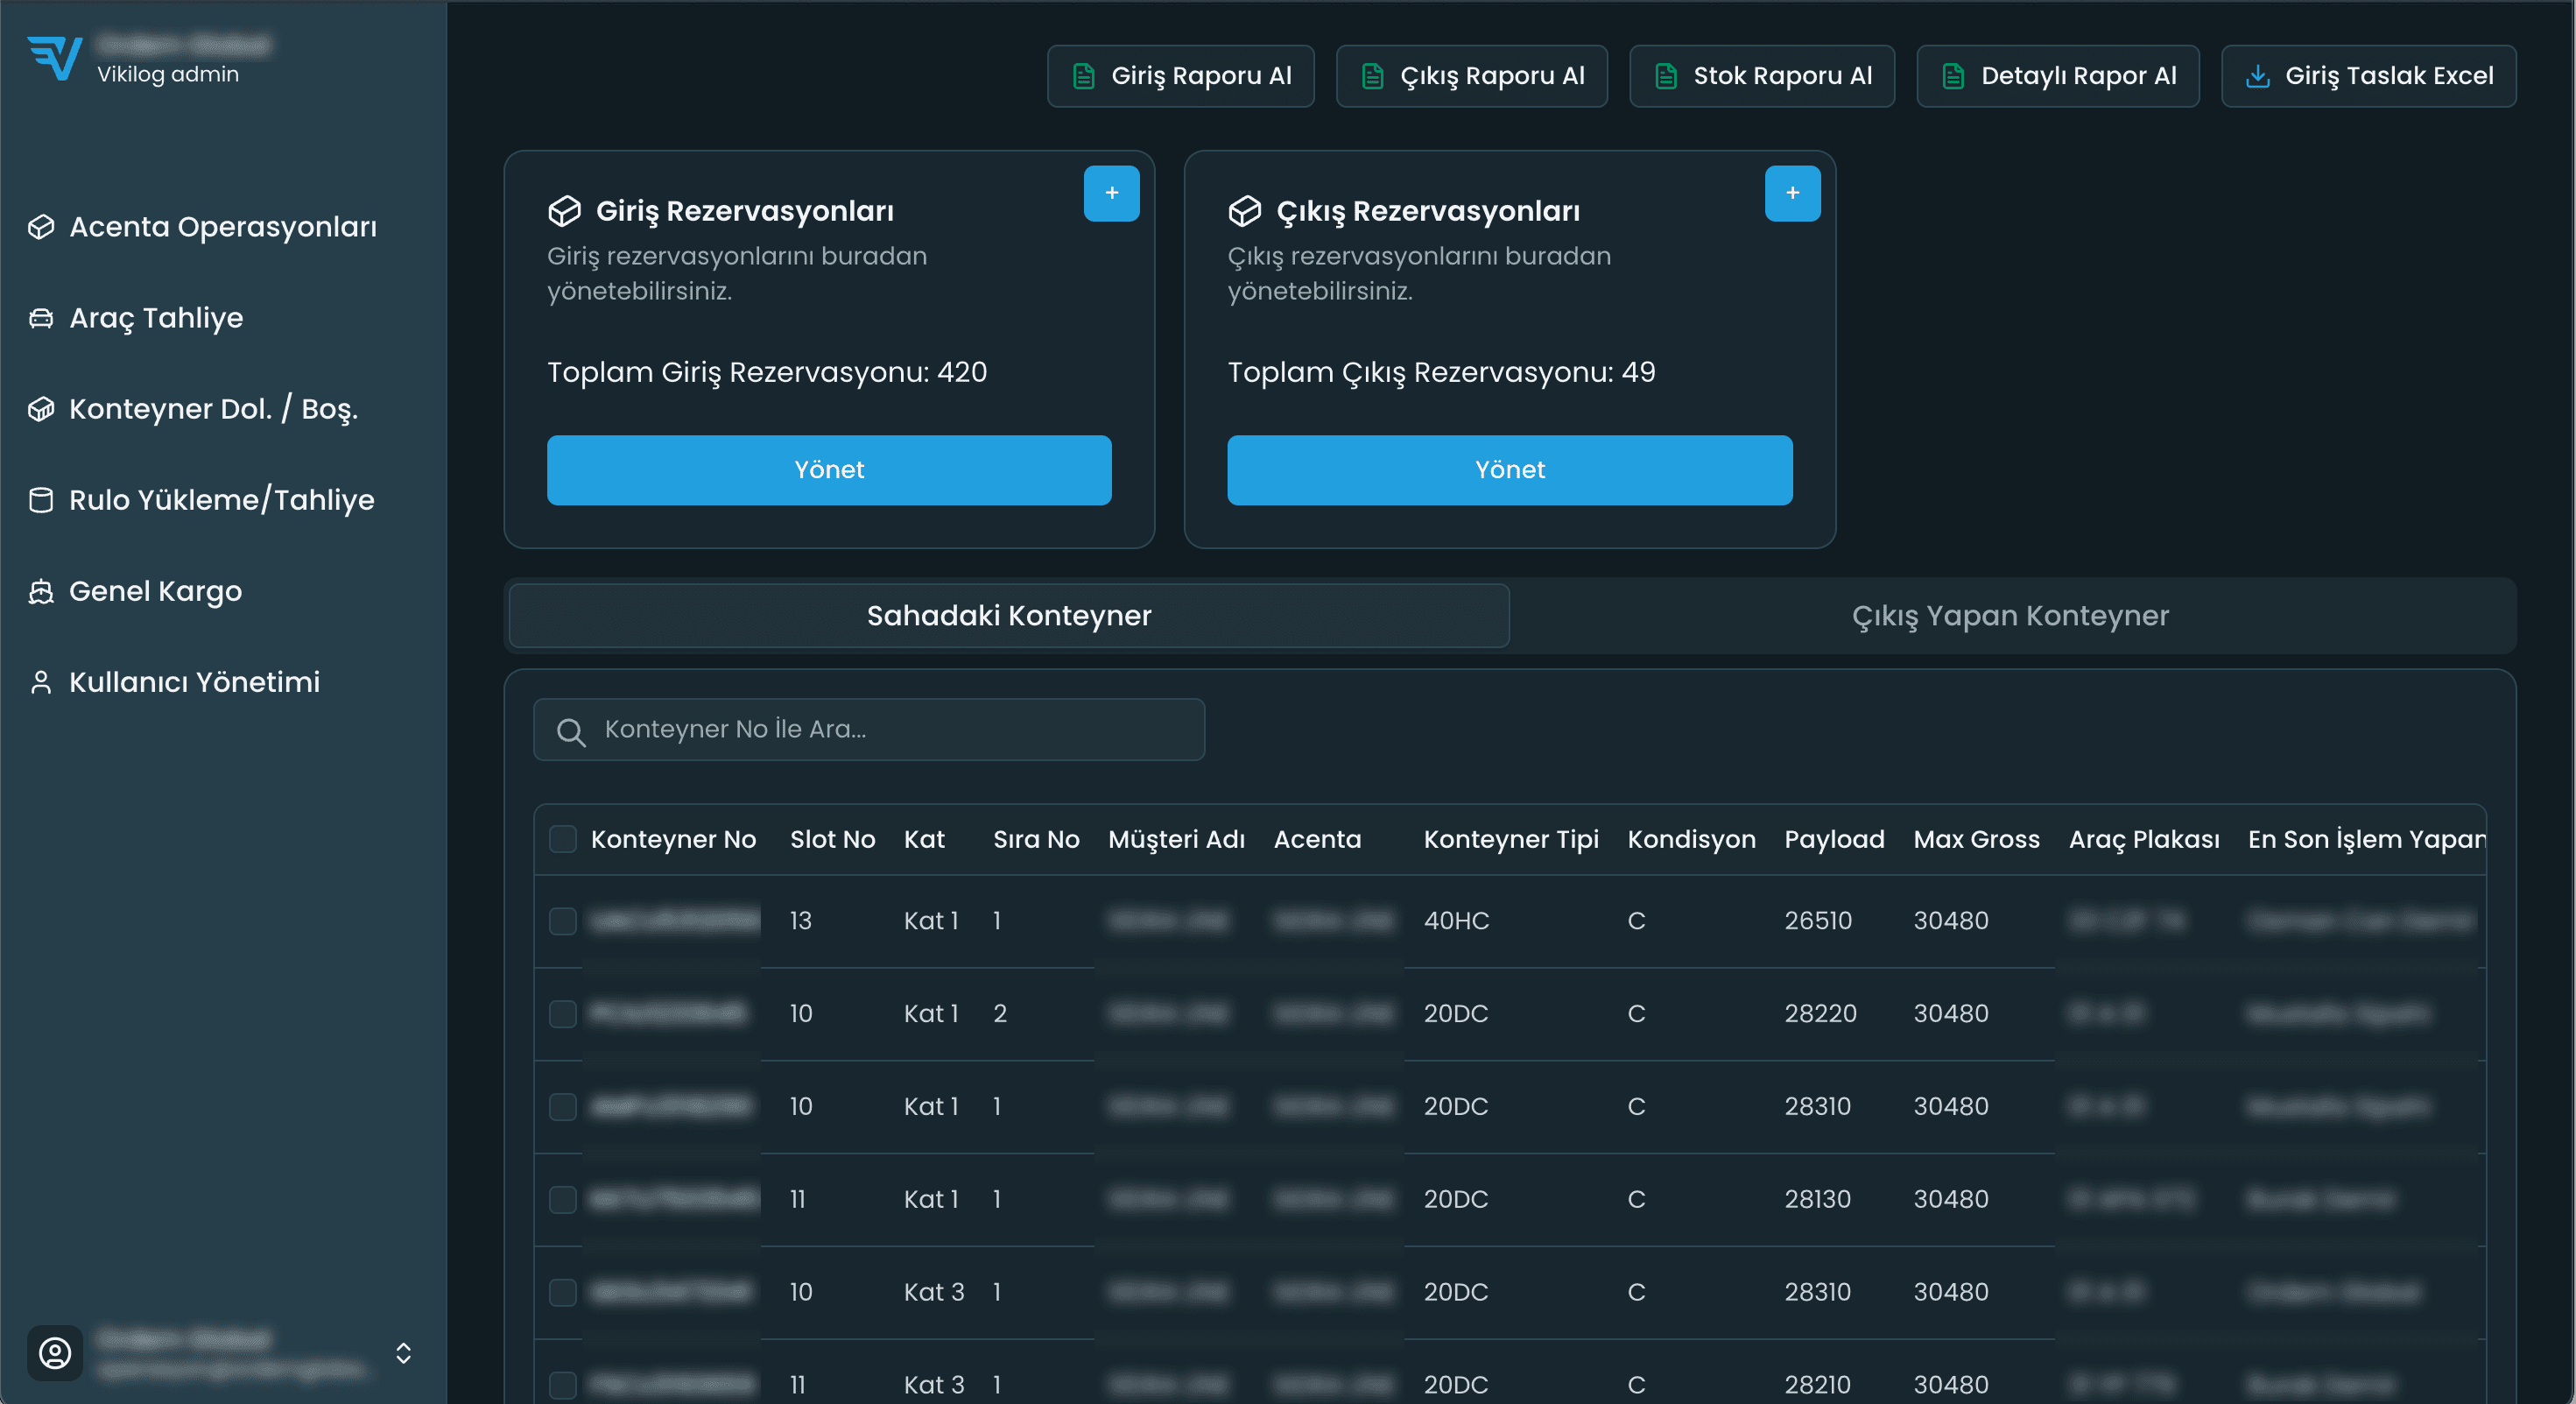2576x1404 pixels.
Task: Toggle the select-all checkbox in table header
Action: click(563, 839)
